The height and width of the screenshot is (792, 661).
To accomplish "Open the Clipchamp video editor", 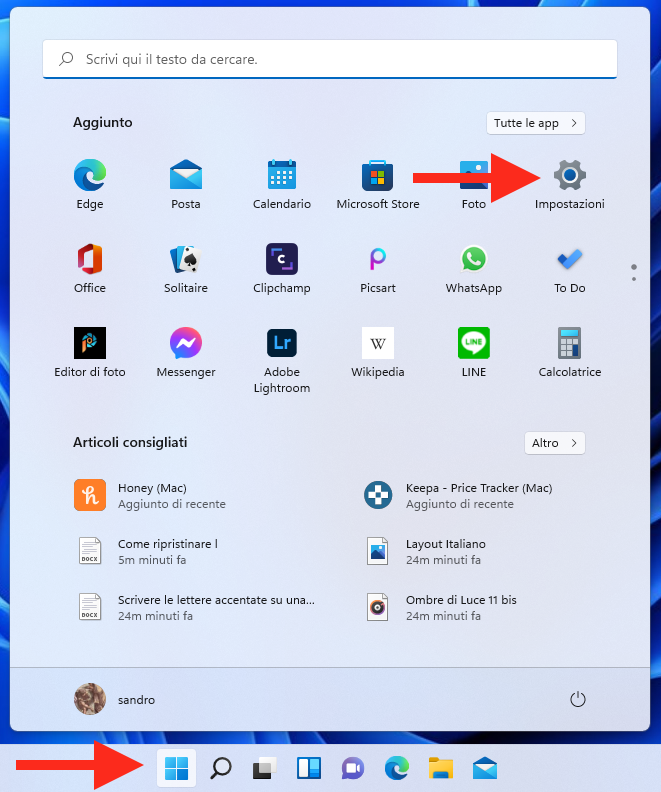I will coord(282,268).
